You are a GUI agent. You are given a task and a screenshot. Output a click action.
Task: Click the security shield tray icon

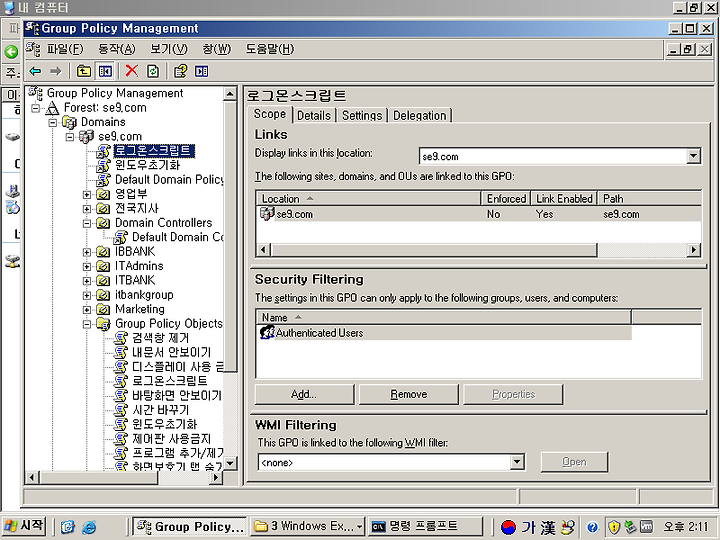click(x=614, y=527)
